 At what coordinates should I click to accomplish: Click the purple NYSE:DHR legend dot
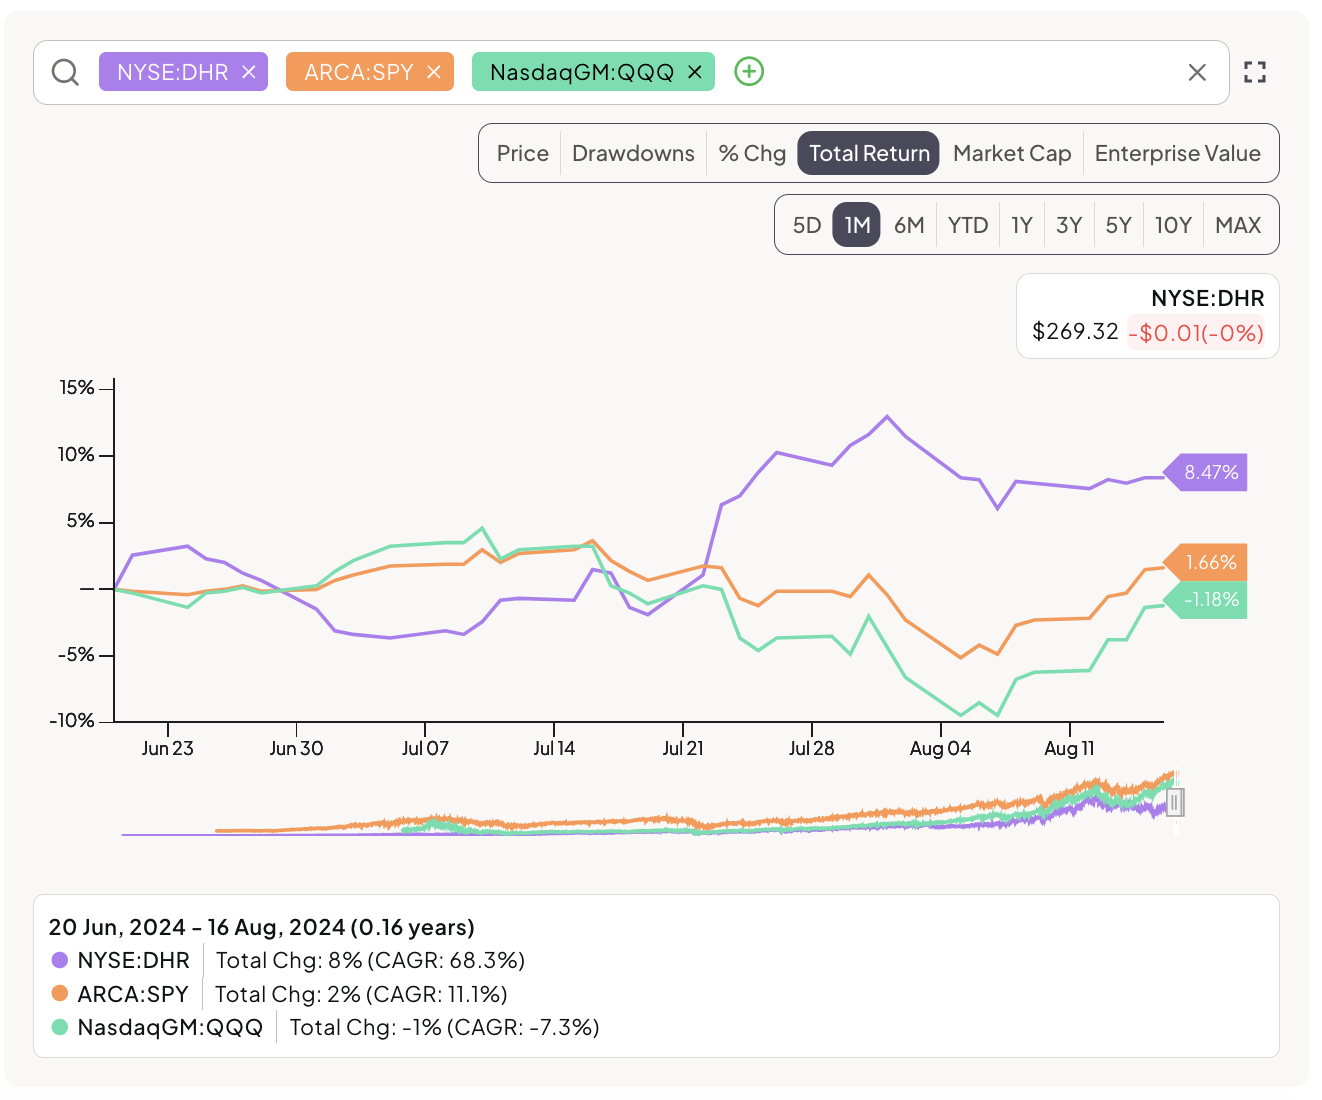[x=60, y=960]
